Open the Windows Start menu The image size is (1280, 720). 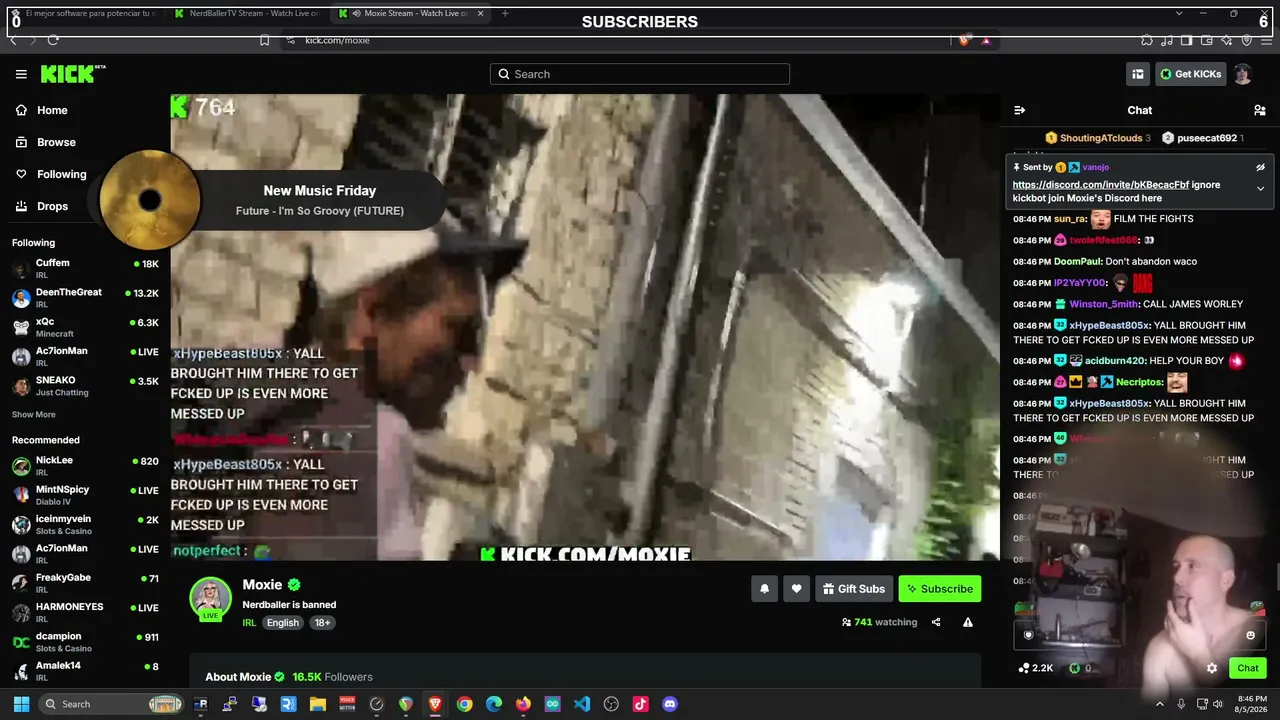click(21, 704)
